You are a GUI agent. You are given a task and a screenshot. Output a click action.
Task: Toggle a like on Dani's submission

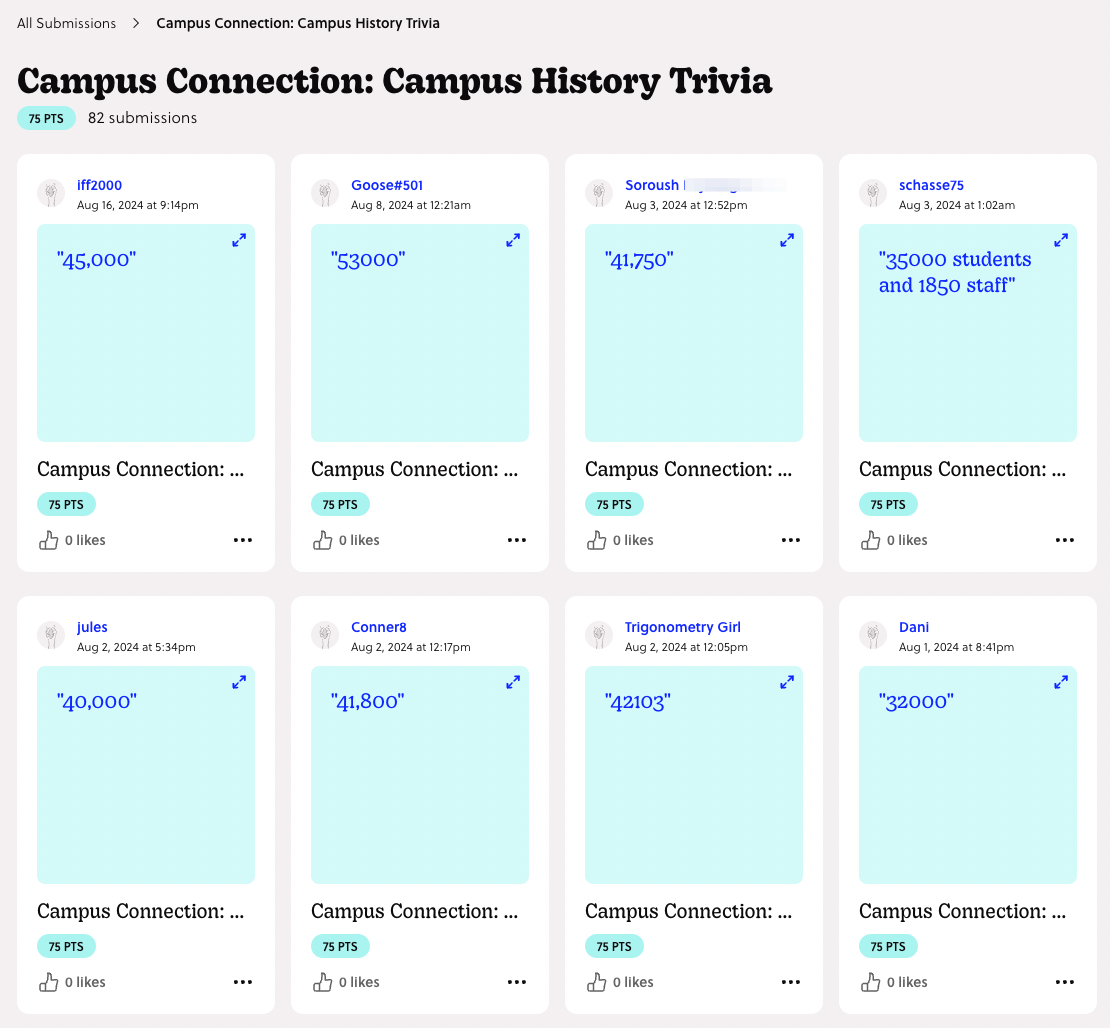coord(870,982)
